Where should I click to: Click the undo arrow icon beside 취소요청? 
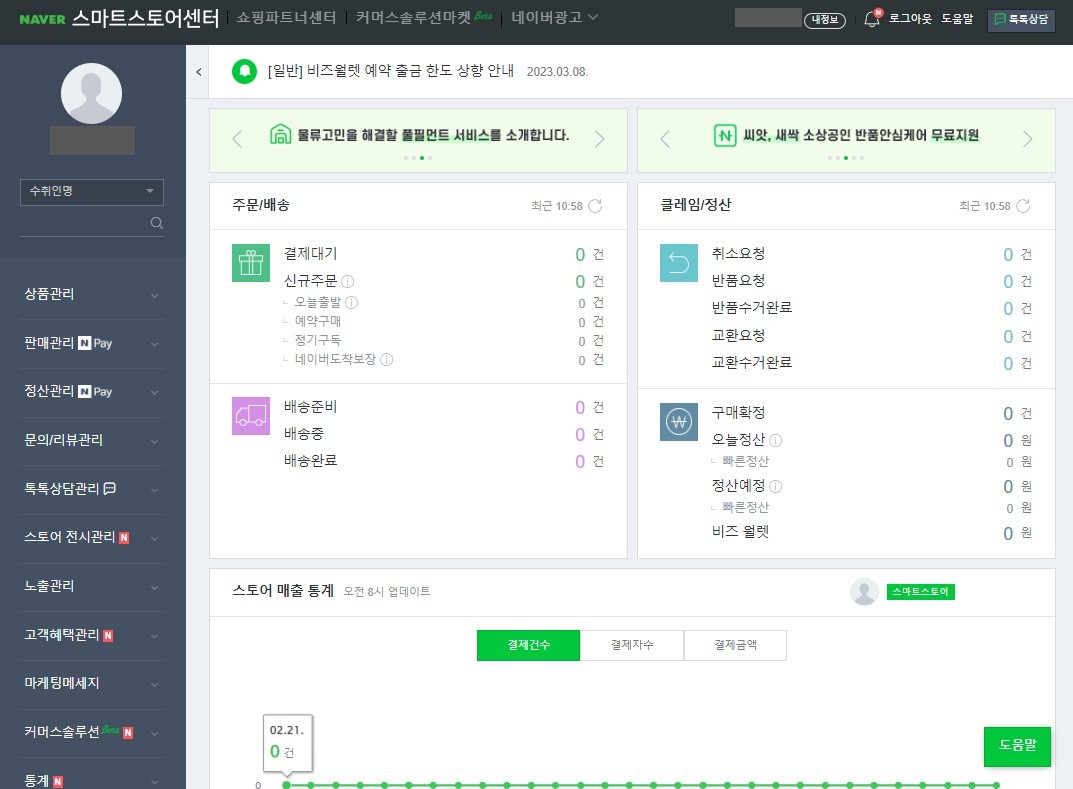click(678, 263)
